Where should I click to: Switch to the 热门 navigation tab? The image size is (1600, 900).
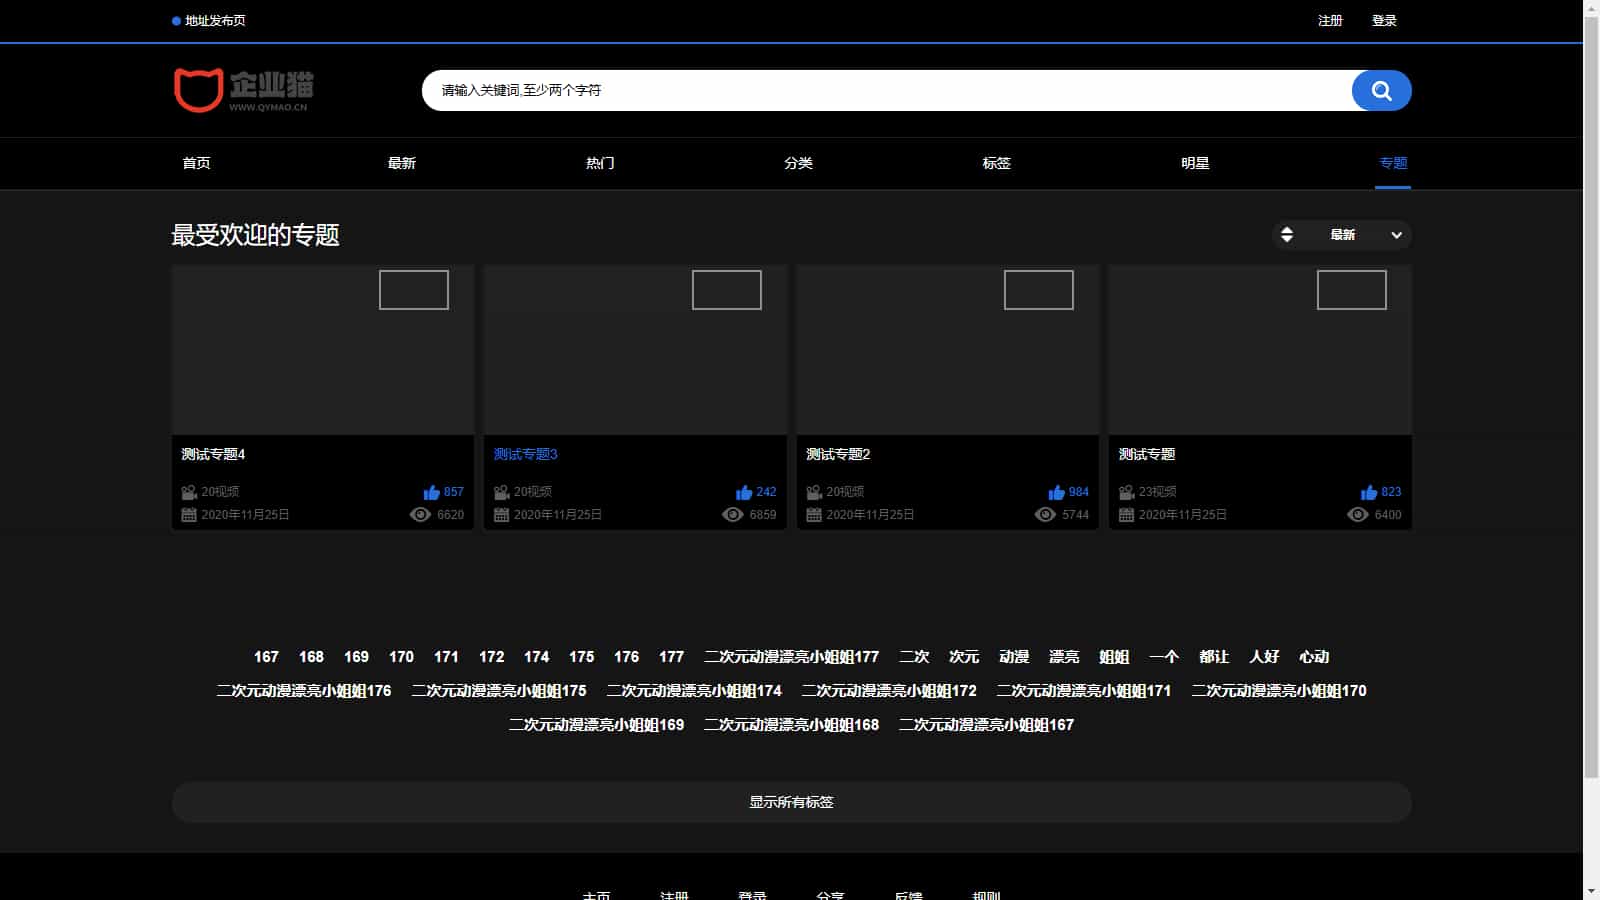600,163
